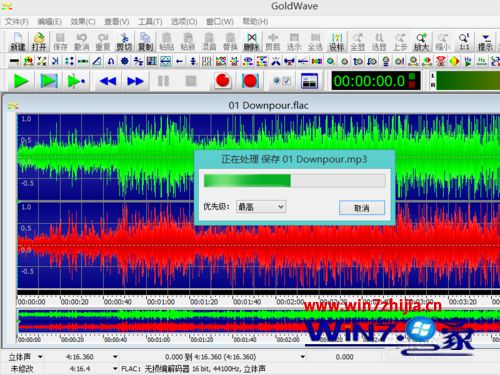
Task: Click the vertical double-arrow effect icon
Action: tap(193, 61)
